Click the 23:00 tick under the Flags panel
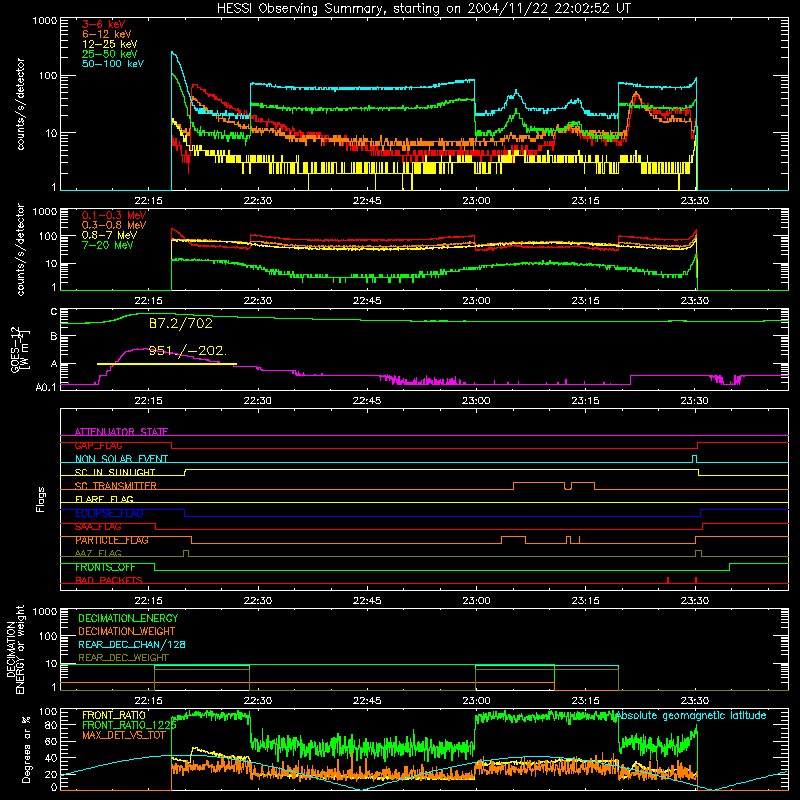800x800 pixels. pyautogui.click(x=476, y=601)
